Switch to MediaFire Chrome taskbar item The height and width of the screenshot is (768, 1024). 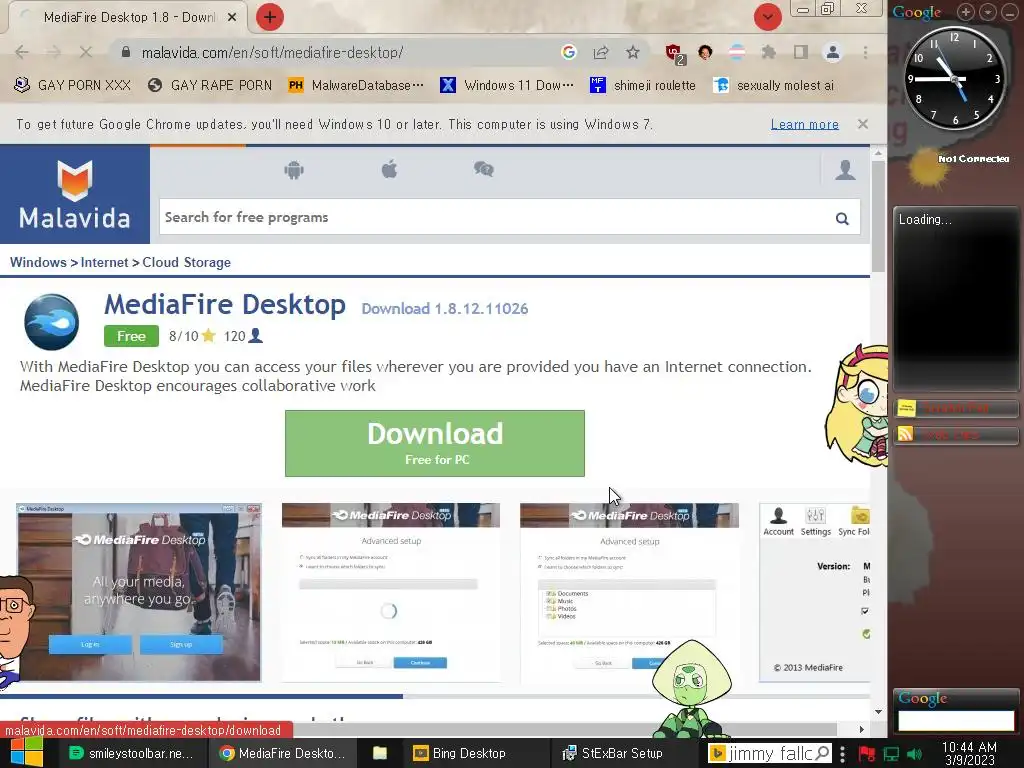click(282, 753)
